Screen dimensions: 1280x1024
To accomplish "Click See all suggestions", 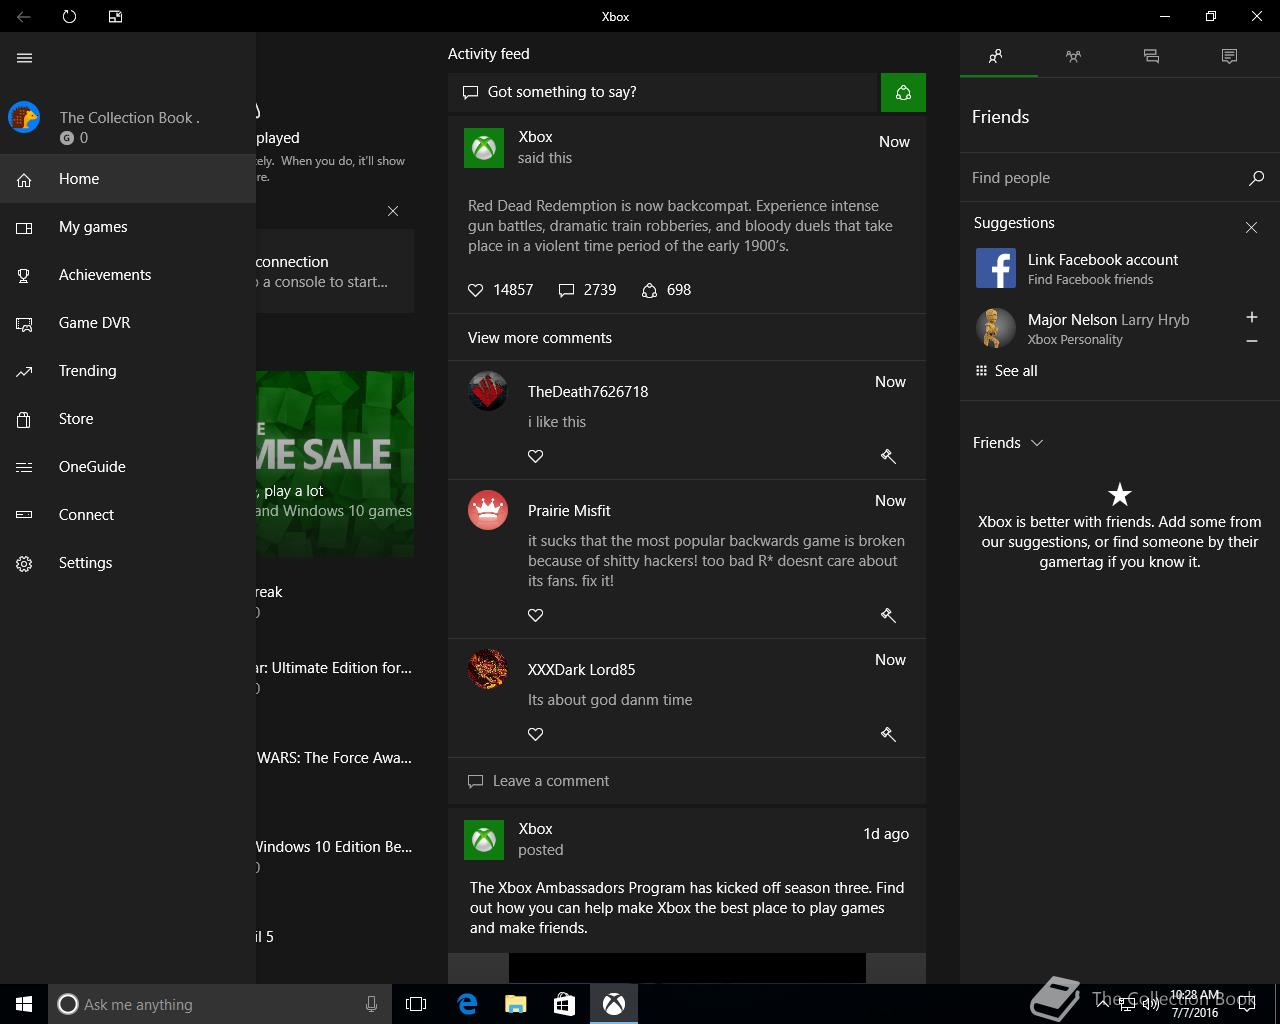I will (1006, 371).
